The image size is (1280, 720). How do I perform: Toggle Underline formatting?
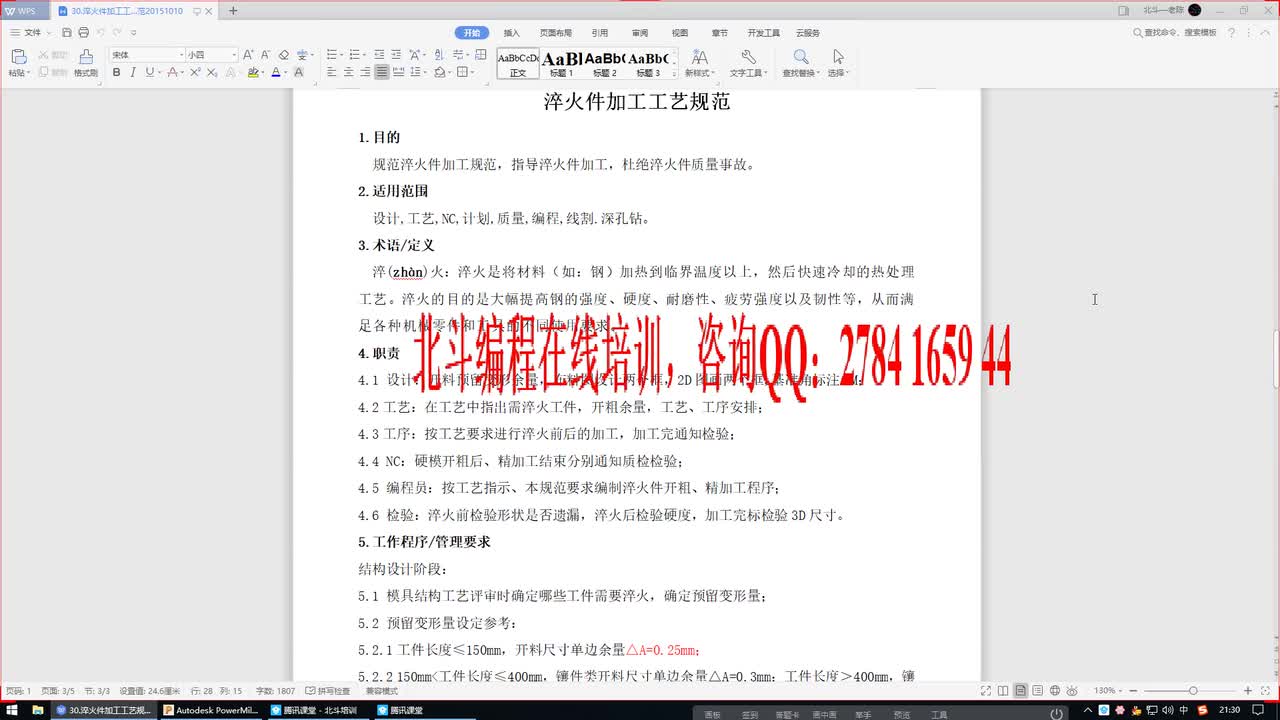coord(149,72)
